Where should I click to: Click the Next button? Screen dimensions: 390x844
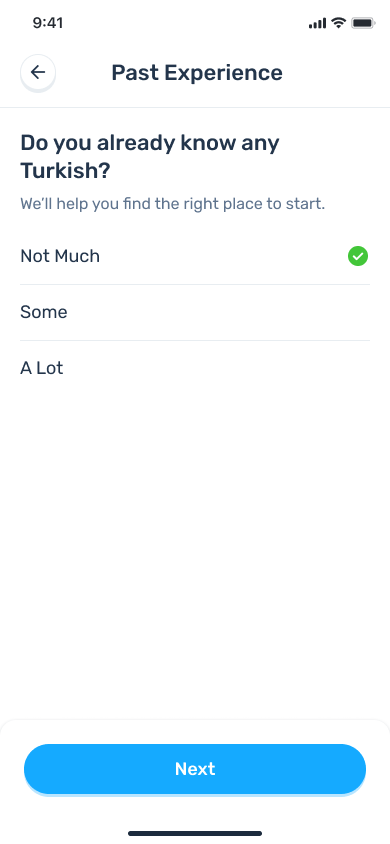195,769
